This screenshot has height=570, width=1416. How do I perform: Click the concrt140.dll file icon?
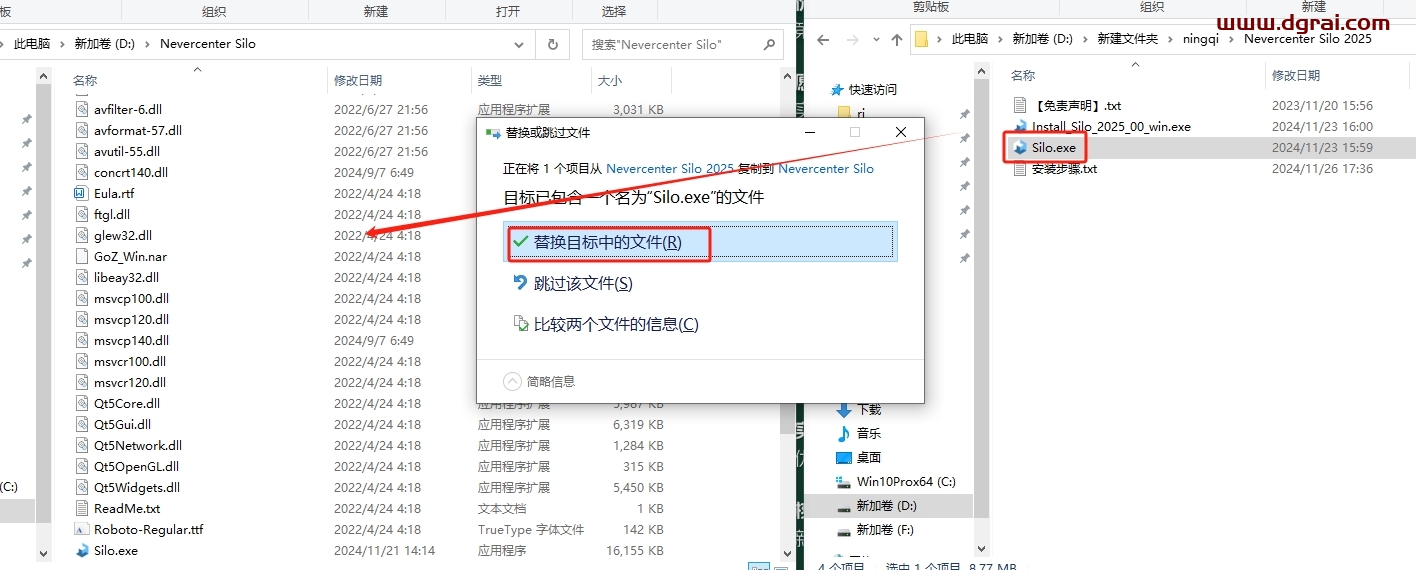point(83,172)
